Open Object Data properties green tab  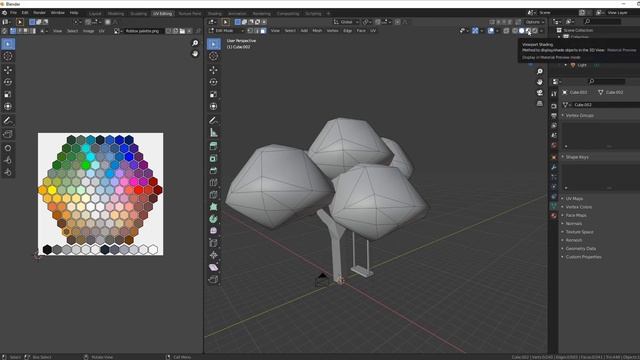click(x=554, y=206)
